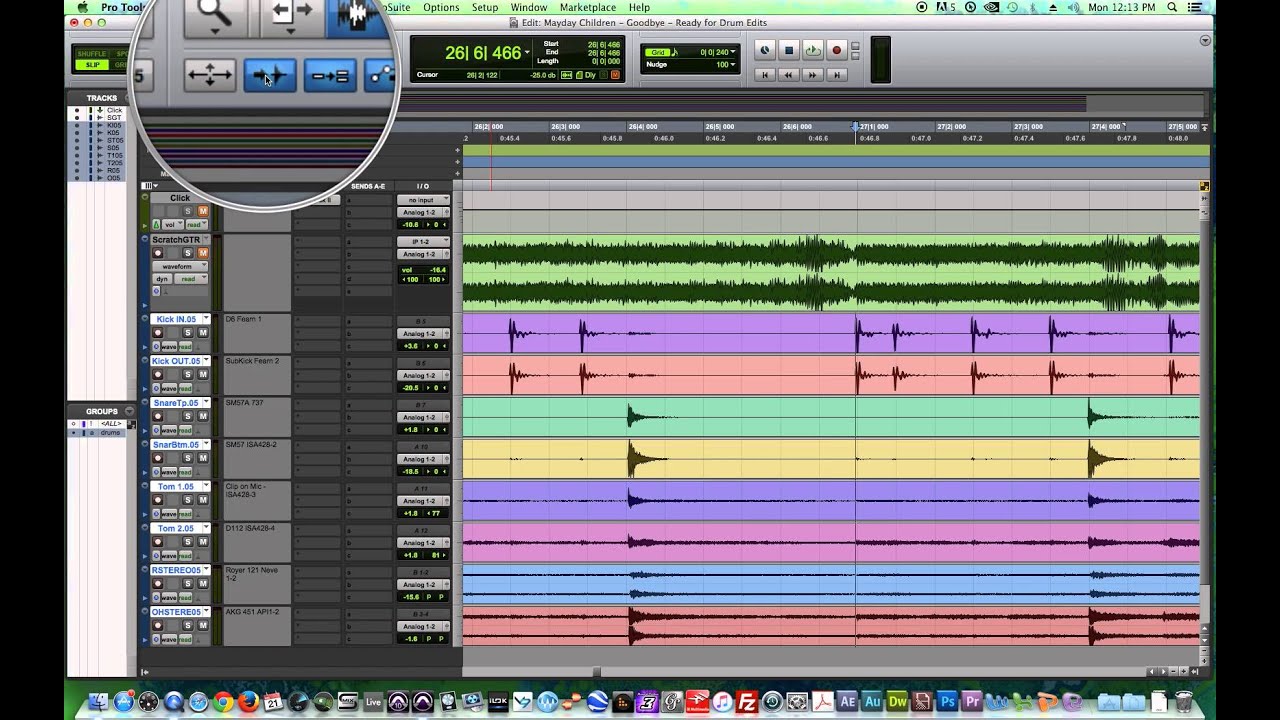
Task: Solo the SnarBtm.05 track
Action: click(x=187, y=458)
